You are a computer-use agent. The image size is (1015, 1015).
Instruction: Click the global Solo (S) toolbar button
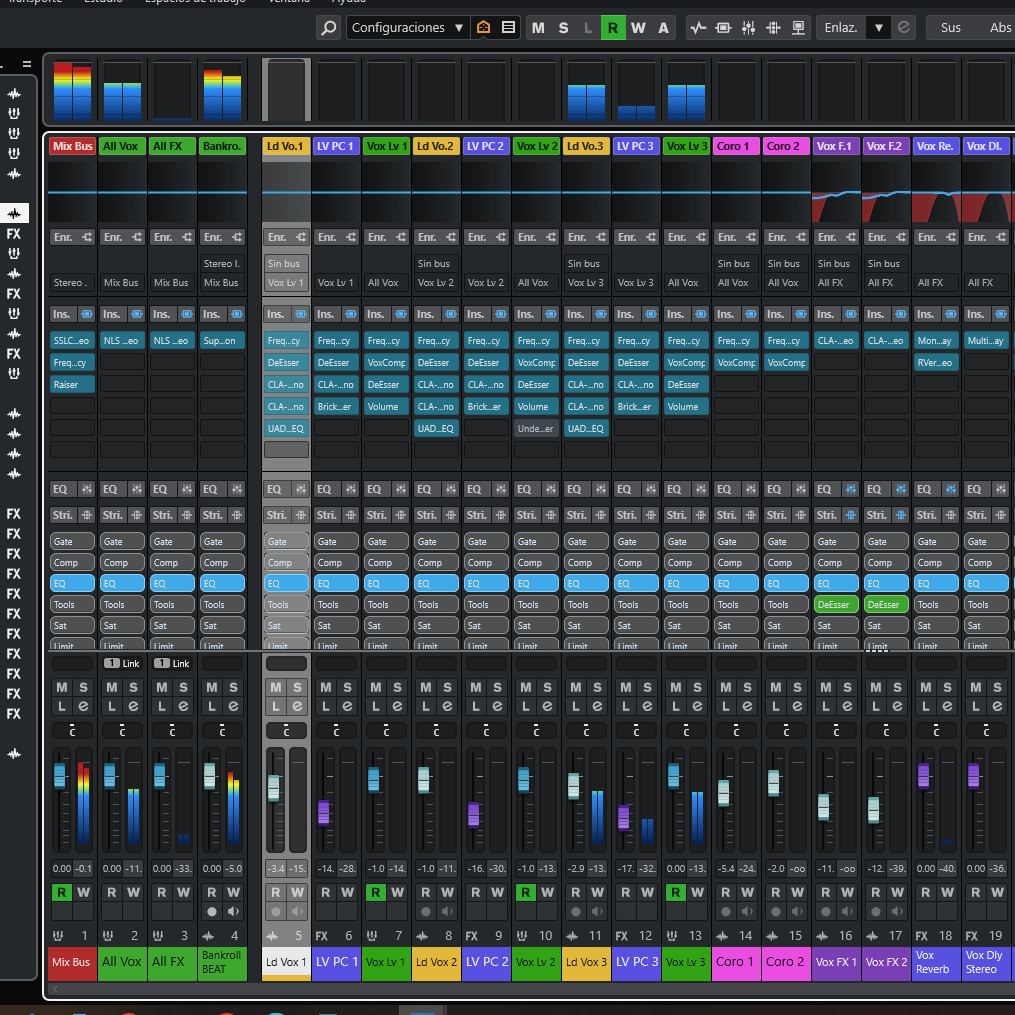click(x=563, y=28)
